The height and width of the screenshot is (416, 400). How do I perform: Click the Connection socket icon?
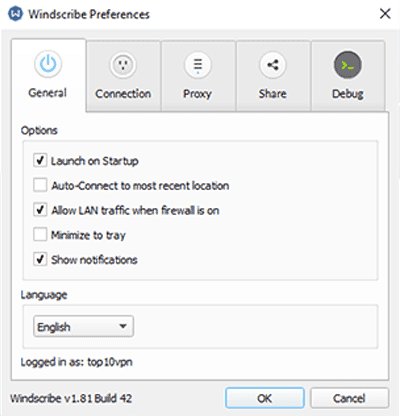coord(123,65)
